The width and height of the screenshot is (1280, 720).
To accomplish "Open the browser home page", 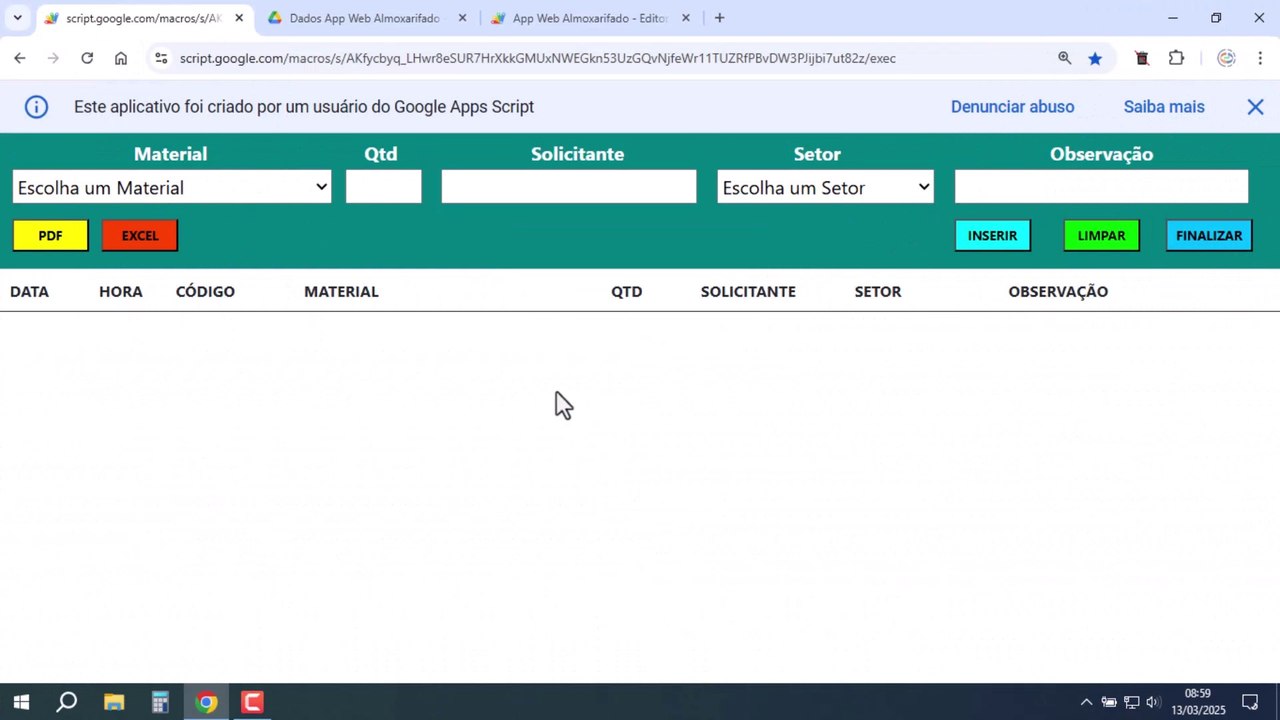I will pos(121,58).
